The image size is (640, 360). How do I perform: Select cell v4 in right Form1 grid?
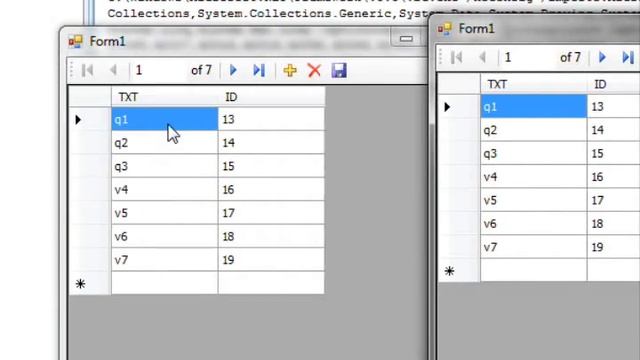(x=533, y=177)
